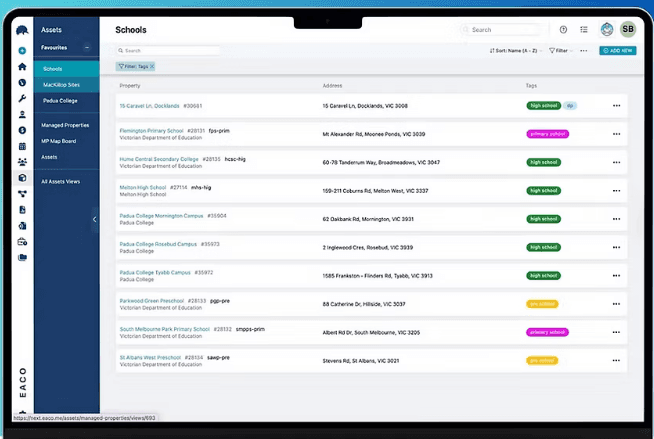The image size is (654, 439).
Task: Open 15 Caravel Ln, Docklands property link
Action: [149, 106]
